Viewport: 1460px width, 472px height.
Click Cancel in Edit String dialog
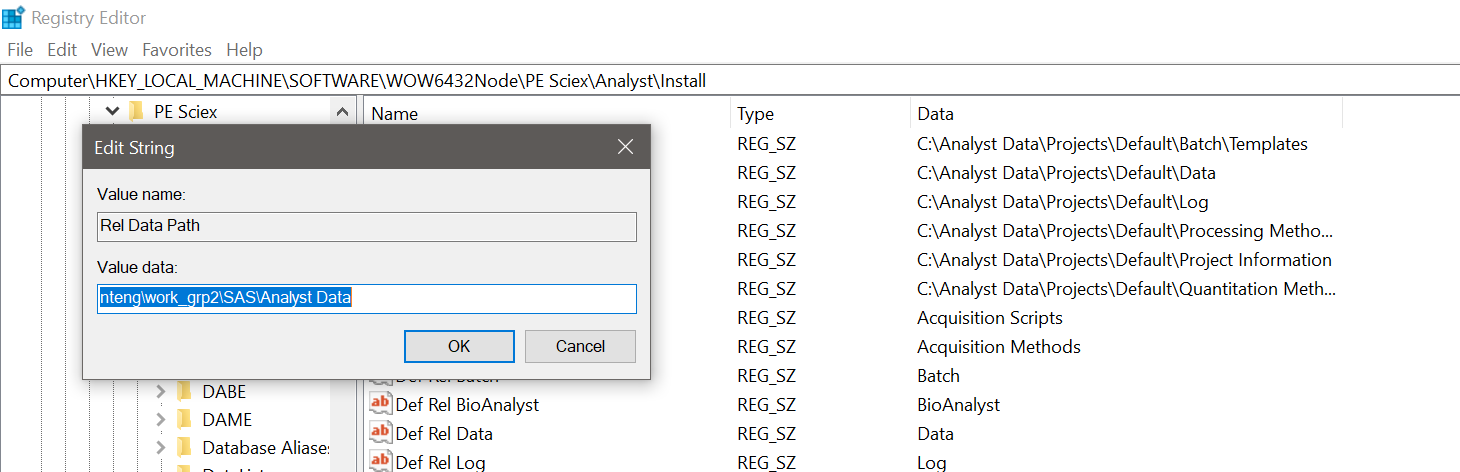580,346
